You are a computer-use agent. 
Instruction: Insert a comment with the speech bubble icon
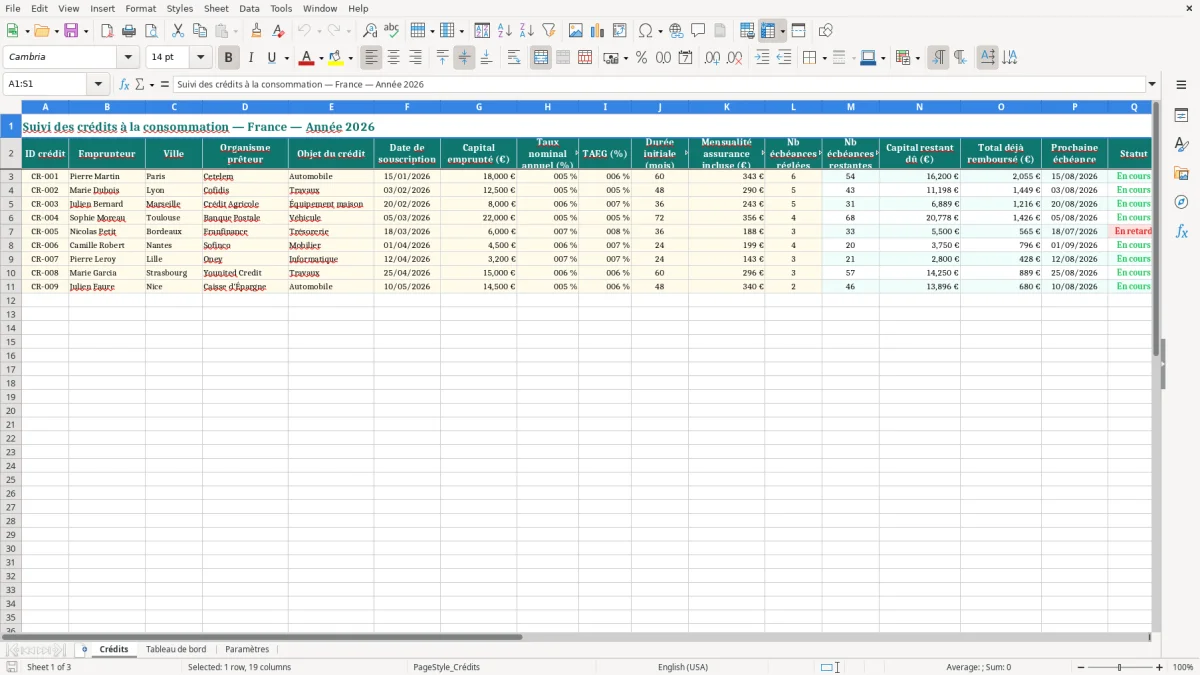(698, 31)
